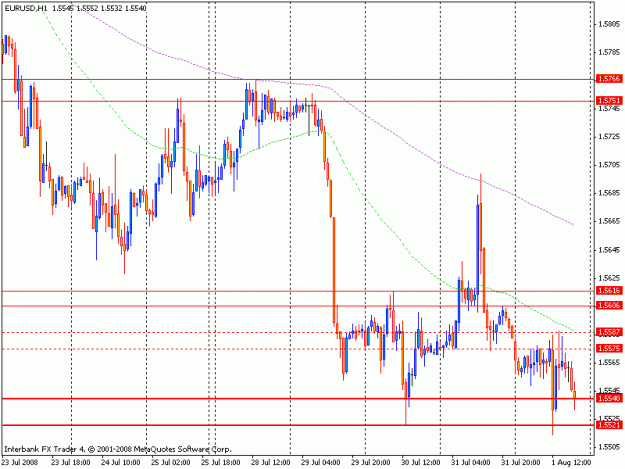This screenshot has width=625, height=469.
Task: Click the 1.5685 price scale value
Action: pos(609,193)
